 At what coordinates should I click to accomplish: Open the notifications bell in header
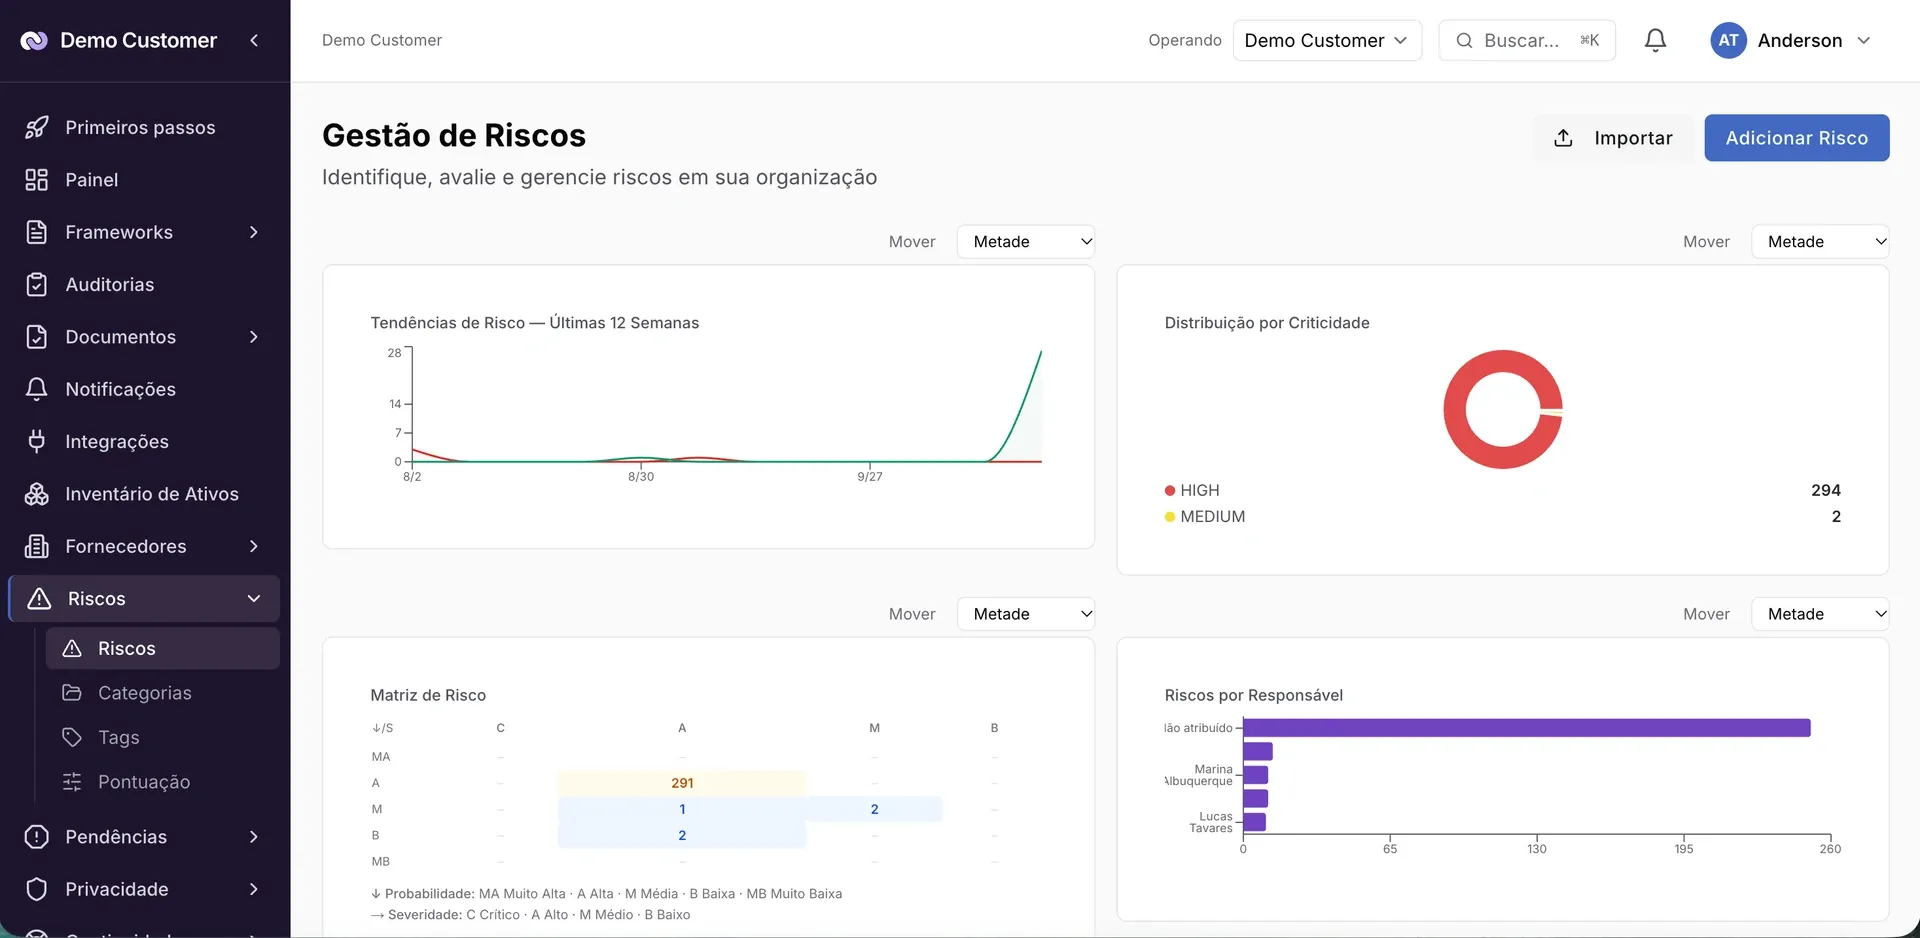point(1655,40)
